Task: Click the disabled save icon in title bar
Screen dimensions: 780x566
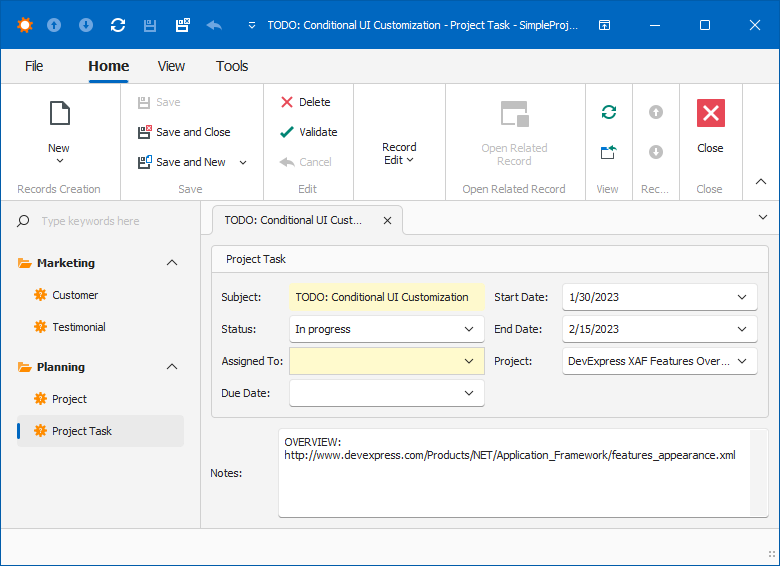Action: coord(150,25)
